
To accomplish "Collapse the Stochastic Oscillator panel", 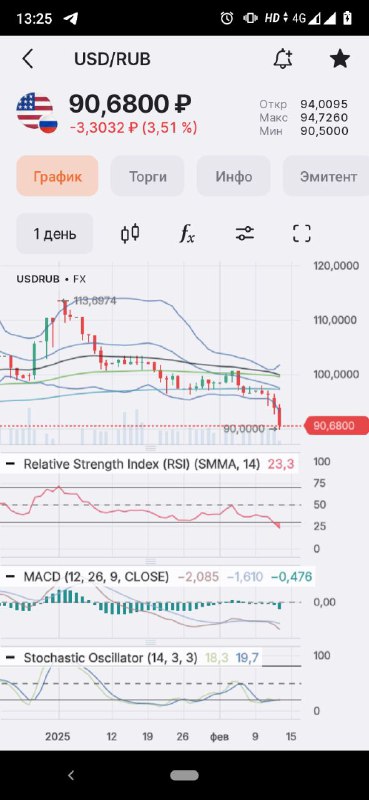I will pyautogui.click(x=10, y=658).
